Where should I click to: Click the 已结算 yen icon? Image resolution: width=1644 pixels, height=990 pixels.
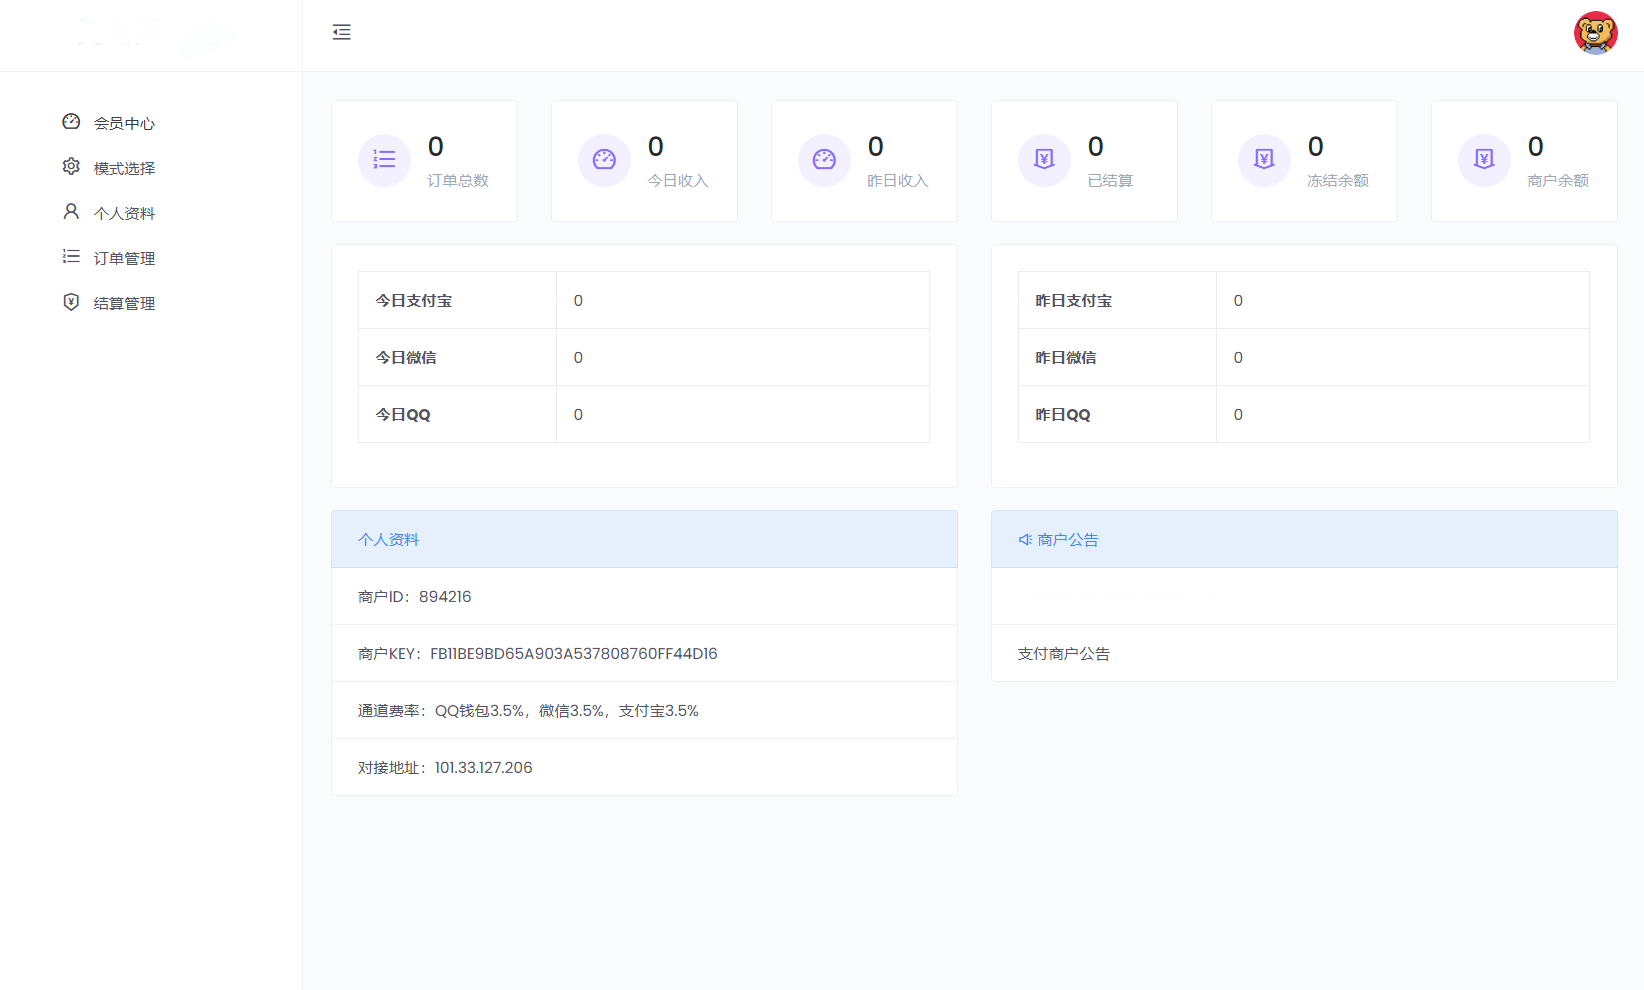pyautogui.click(x=1044, y=160)
